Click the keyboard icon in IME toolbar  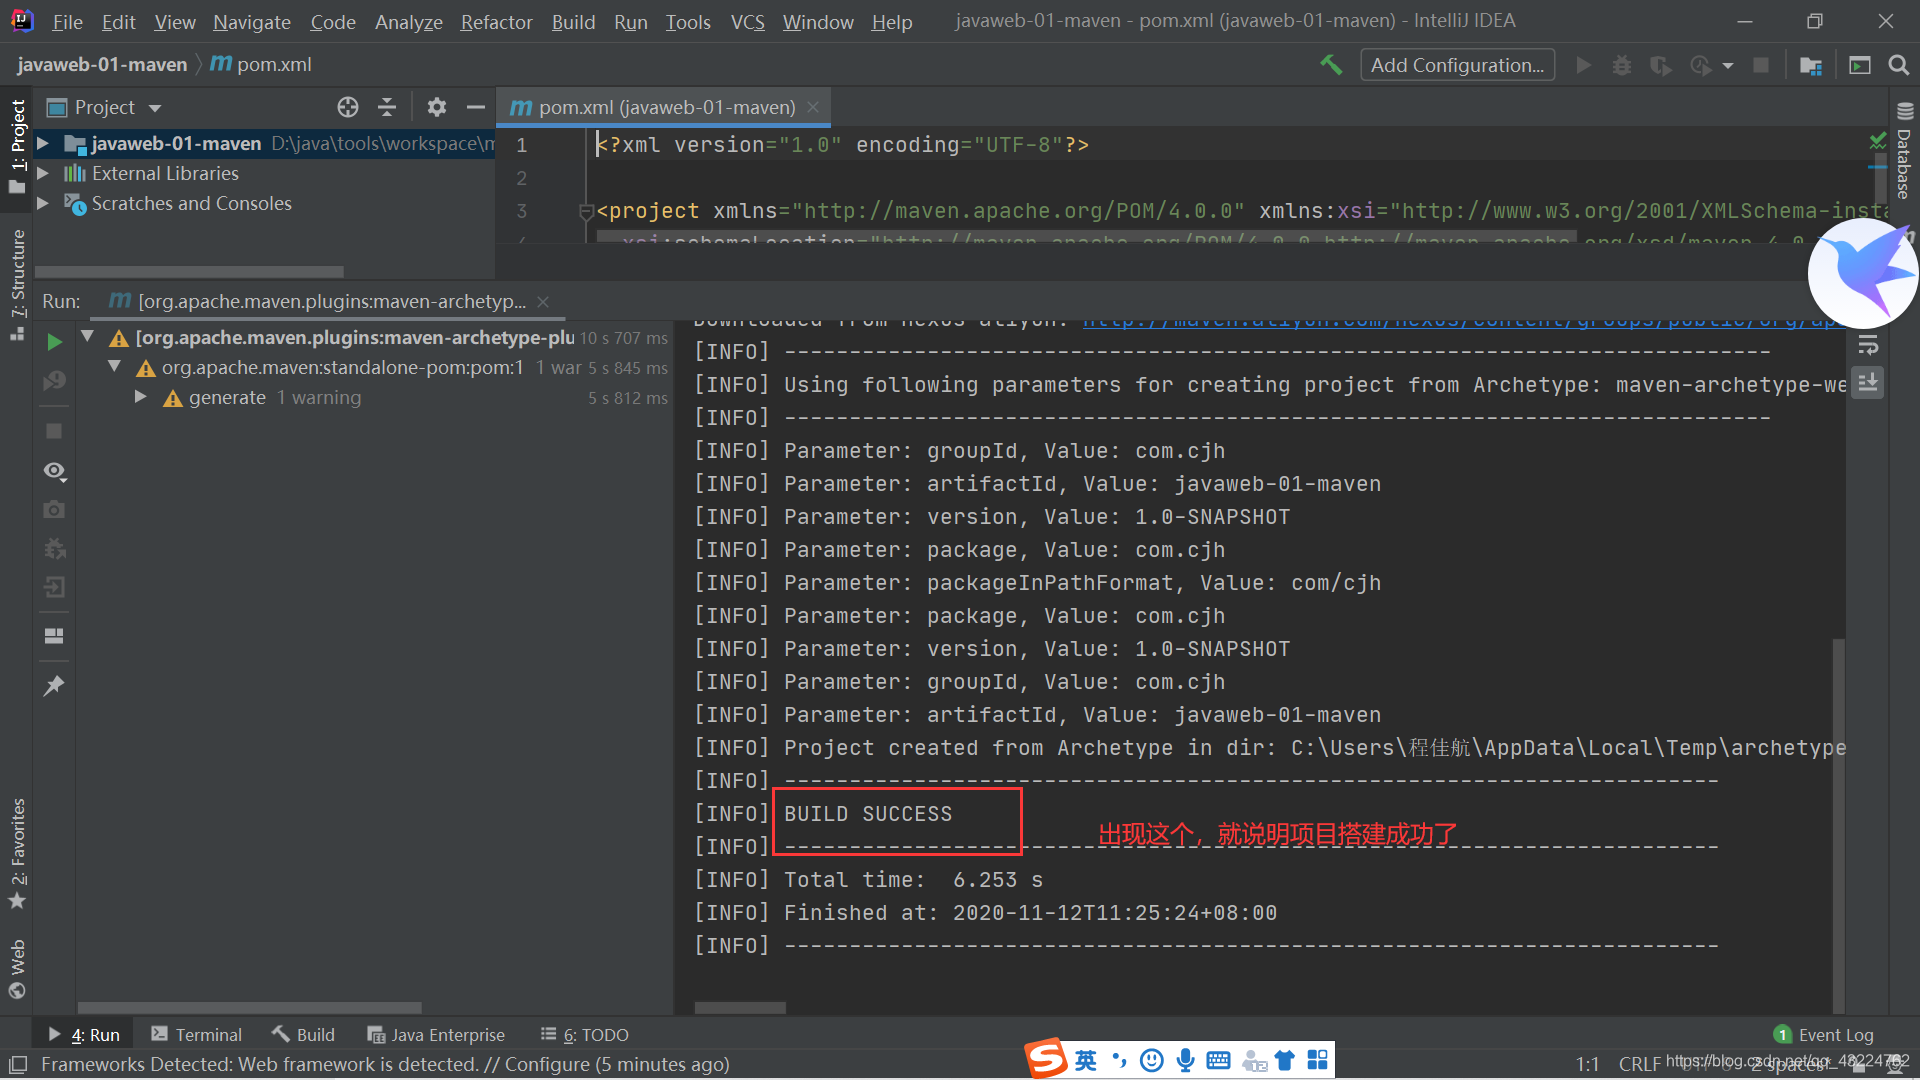tap(1218, 1060)
